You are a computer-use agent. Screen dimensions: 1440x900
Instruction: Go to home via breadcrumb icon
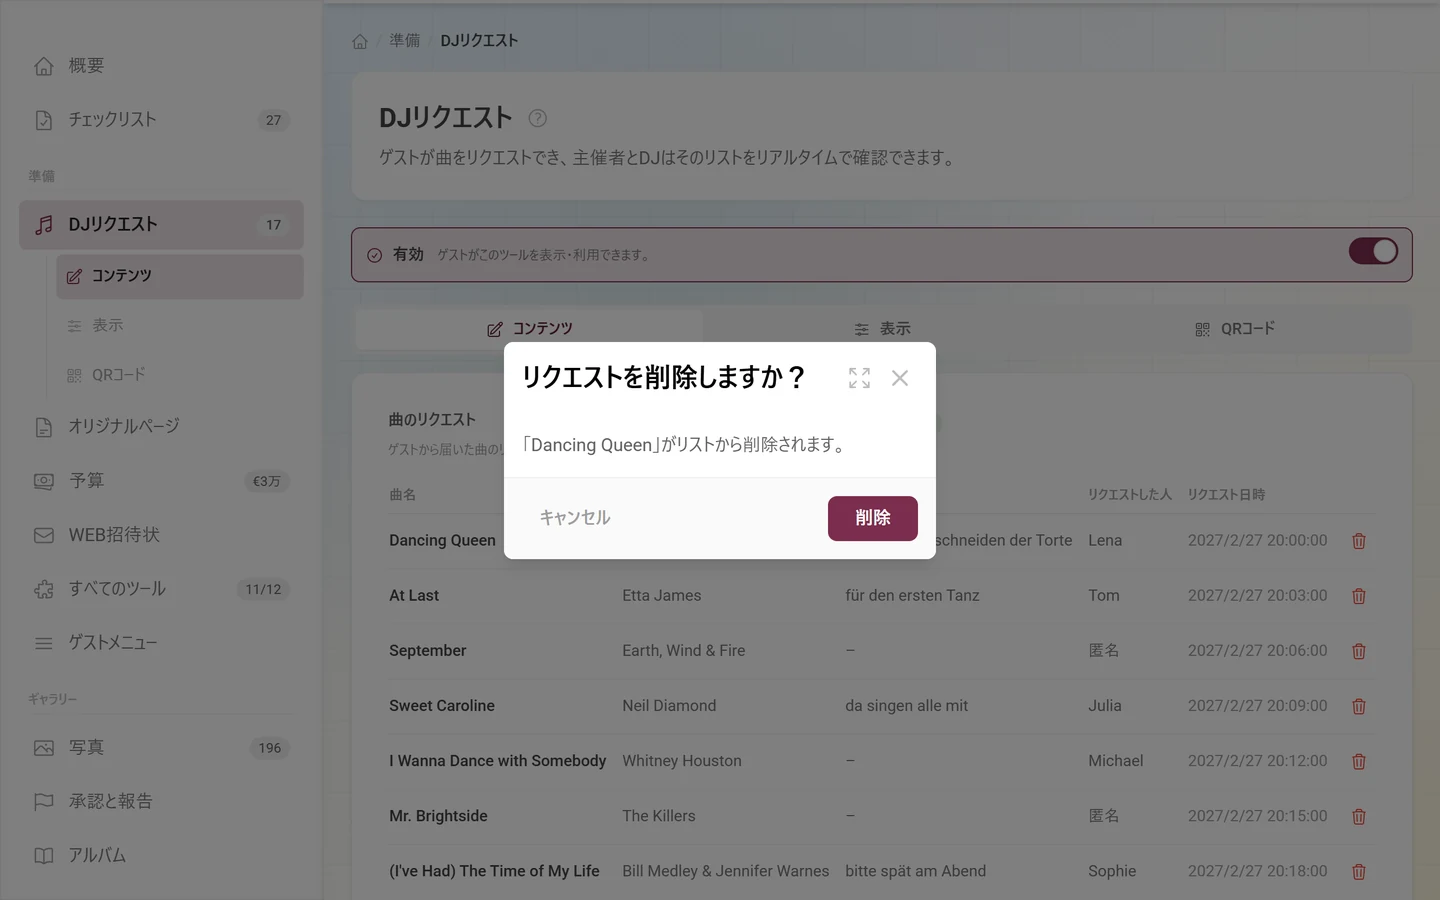pos(360,41)
